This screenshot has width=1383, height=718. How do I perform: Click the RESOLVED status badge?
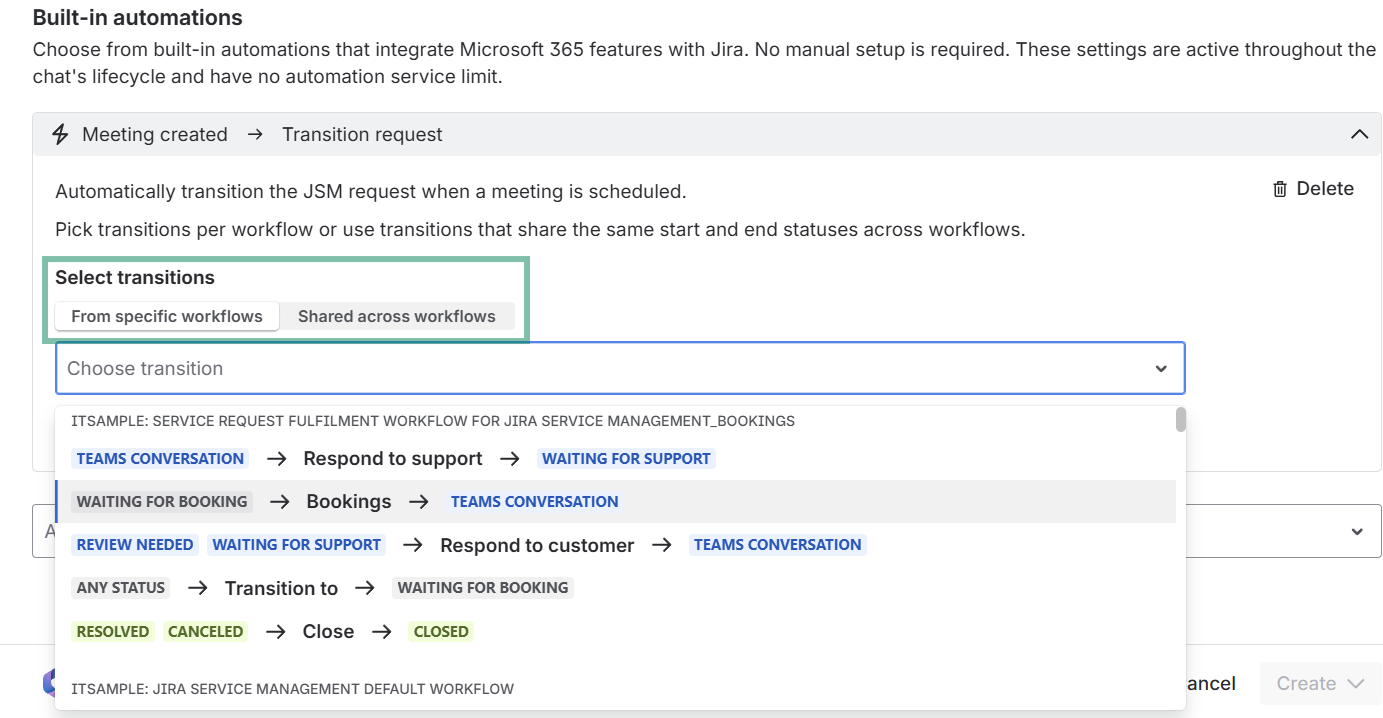113,632
